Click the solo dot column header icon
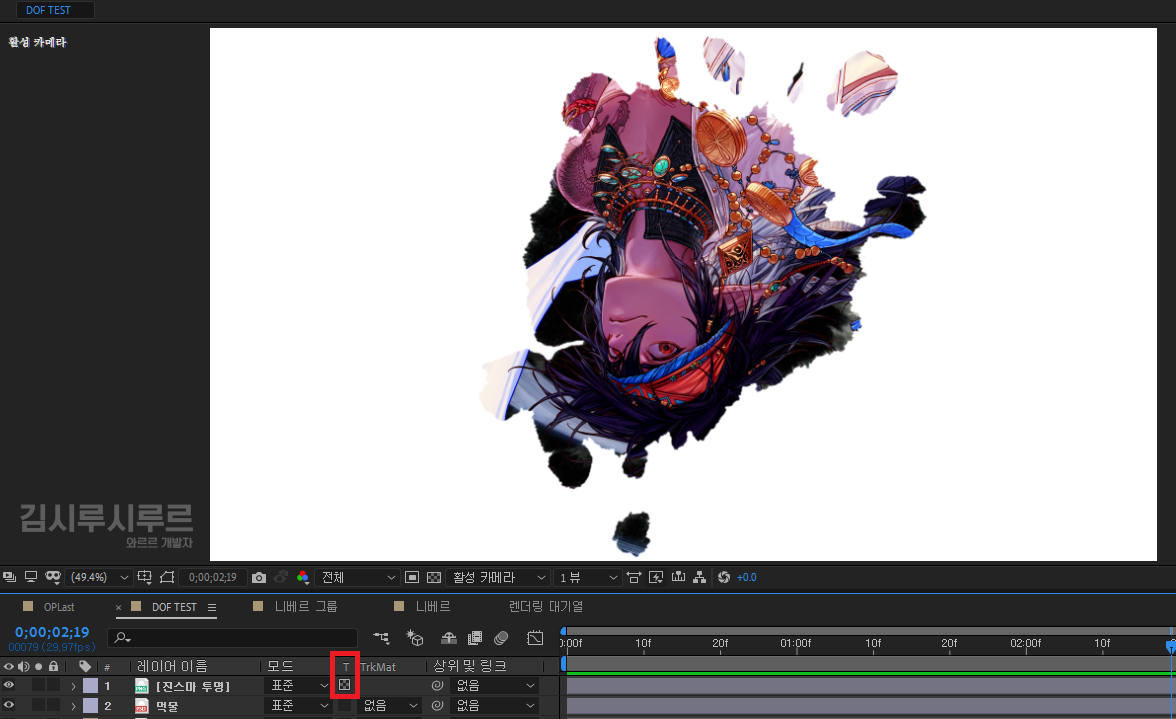Screen dimensions: 1176x719 (x=38, y=667)
